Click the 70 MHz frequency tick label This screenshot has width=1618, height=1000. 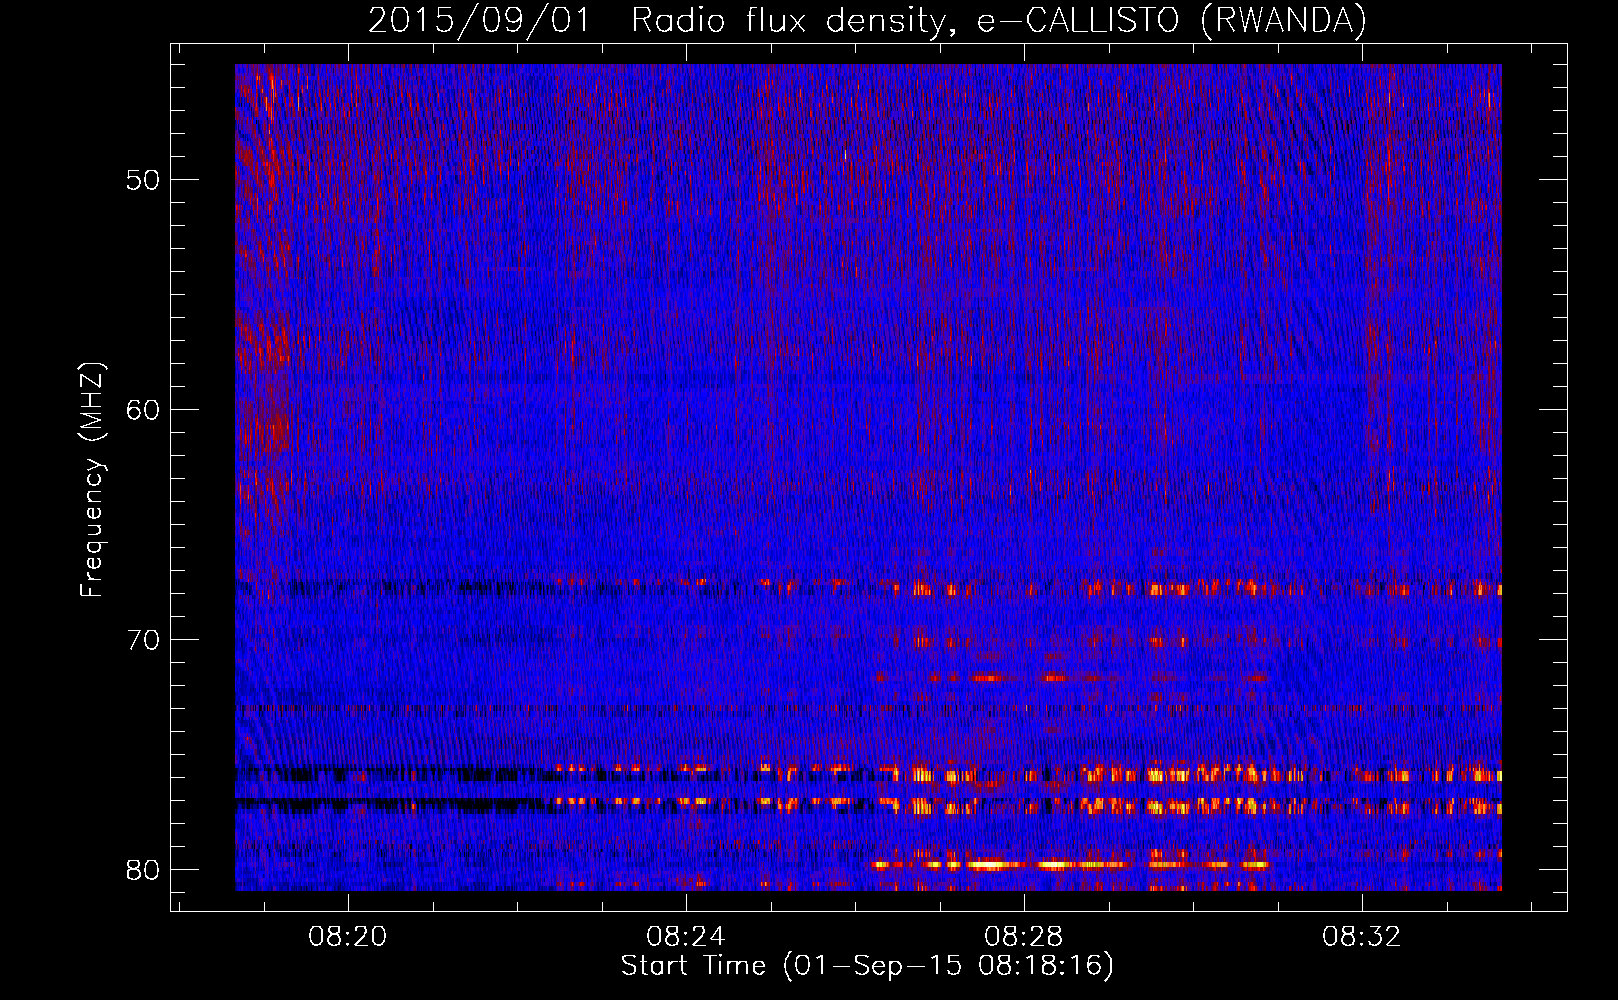coord(143,640)
